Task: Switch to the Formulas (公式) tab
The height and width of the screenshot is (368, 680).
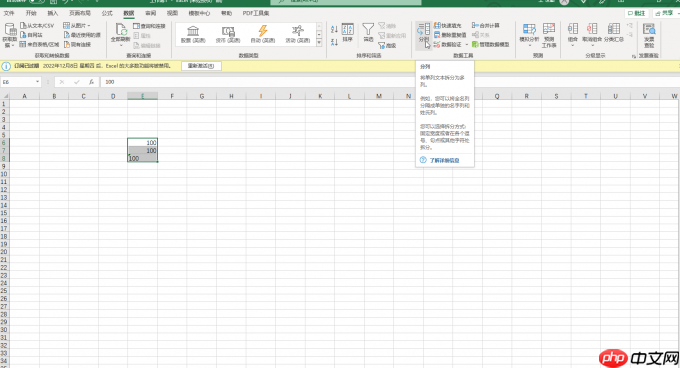Action: pos(107,13)
